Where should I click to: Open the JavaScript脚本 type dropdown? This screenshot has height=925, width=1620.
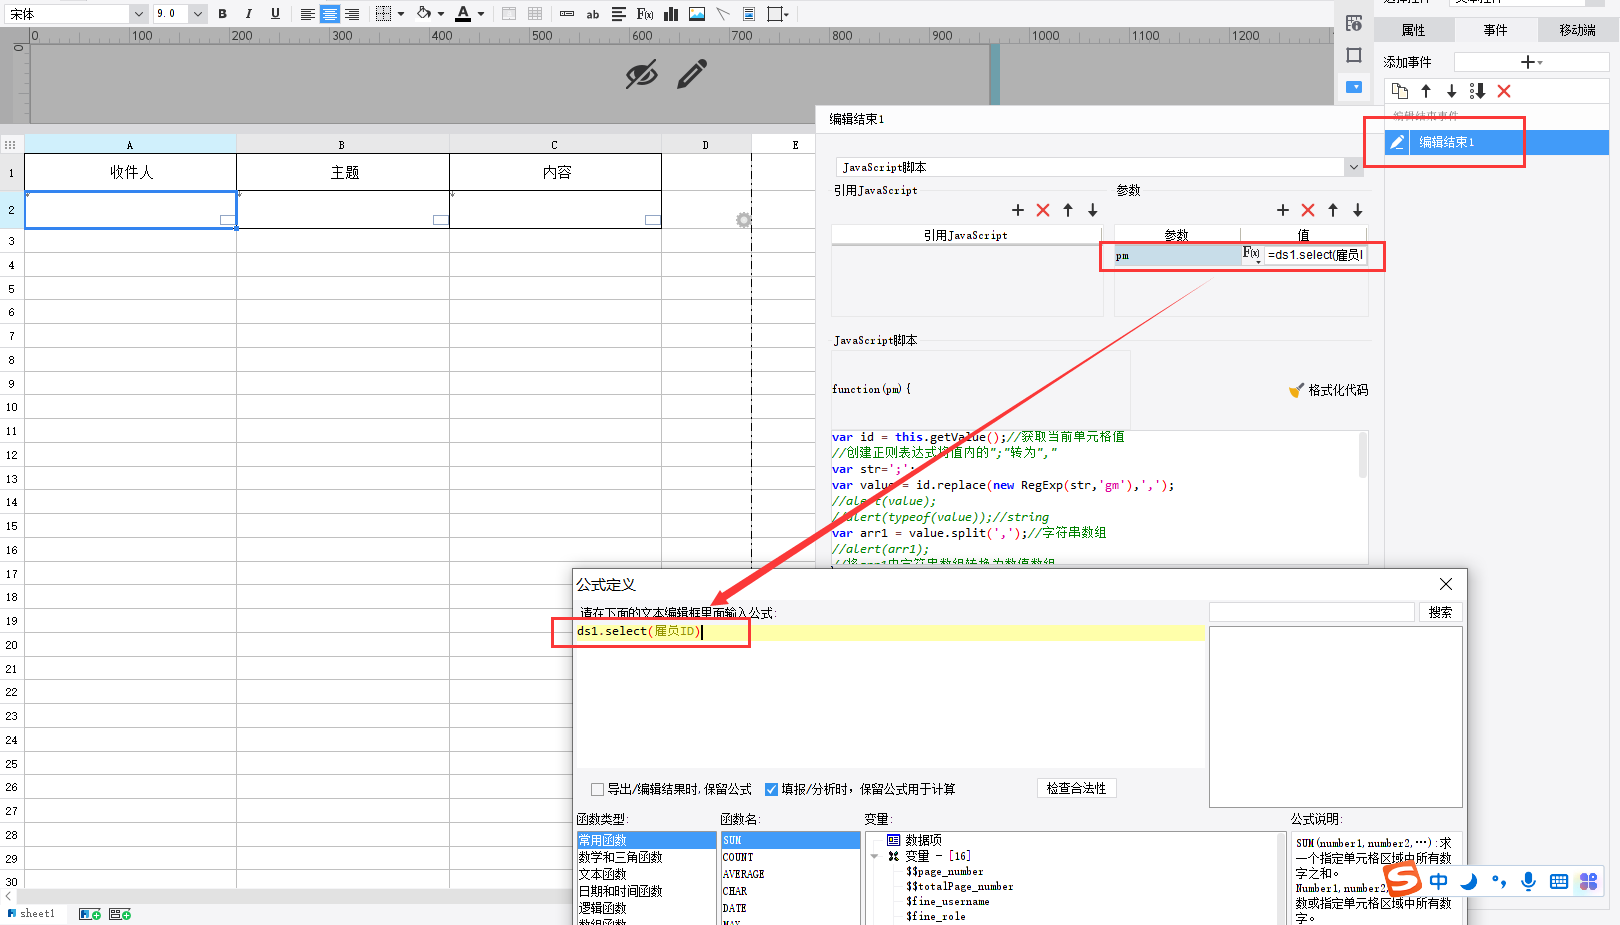tap(1354, 167)
